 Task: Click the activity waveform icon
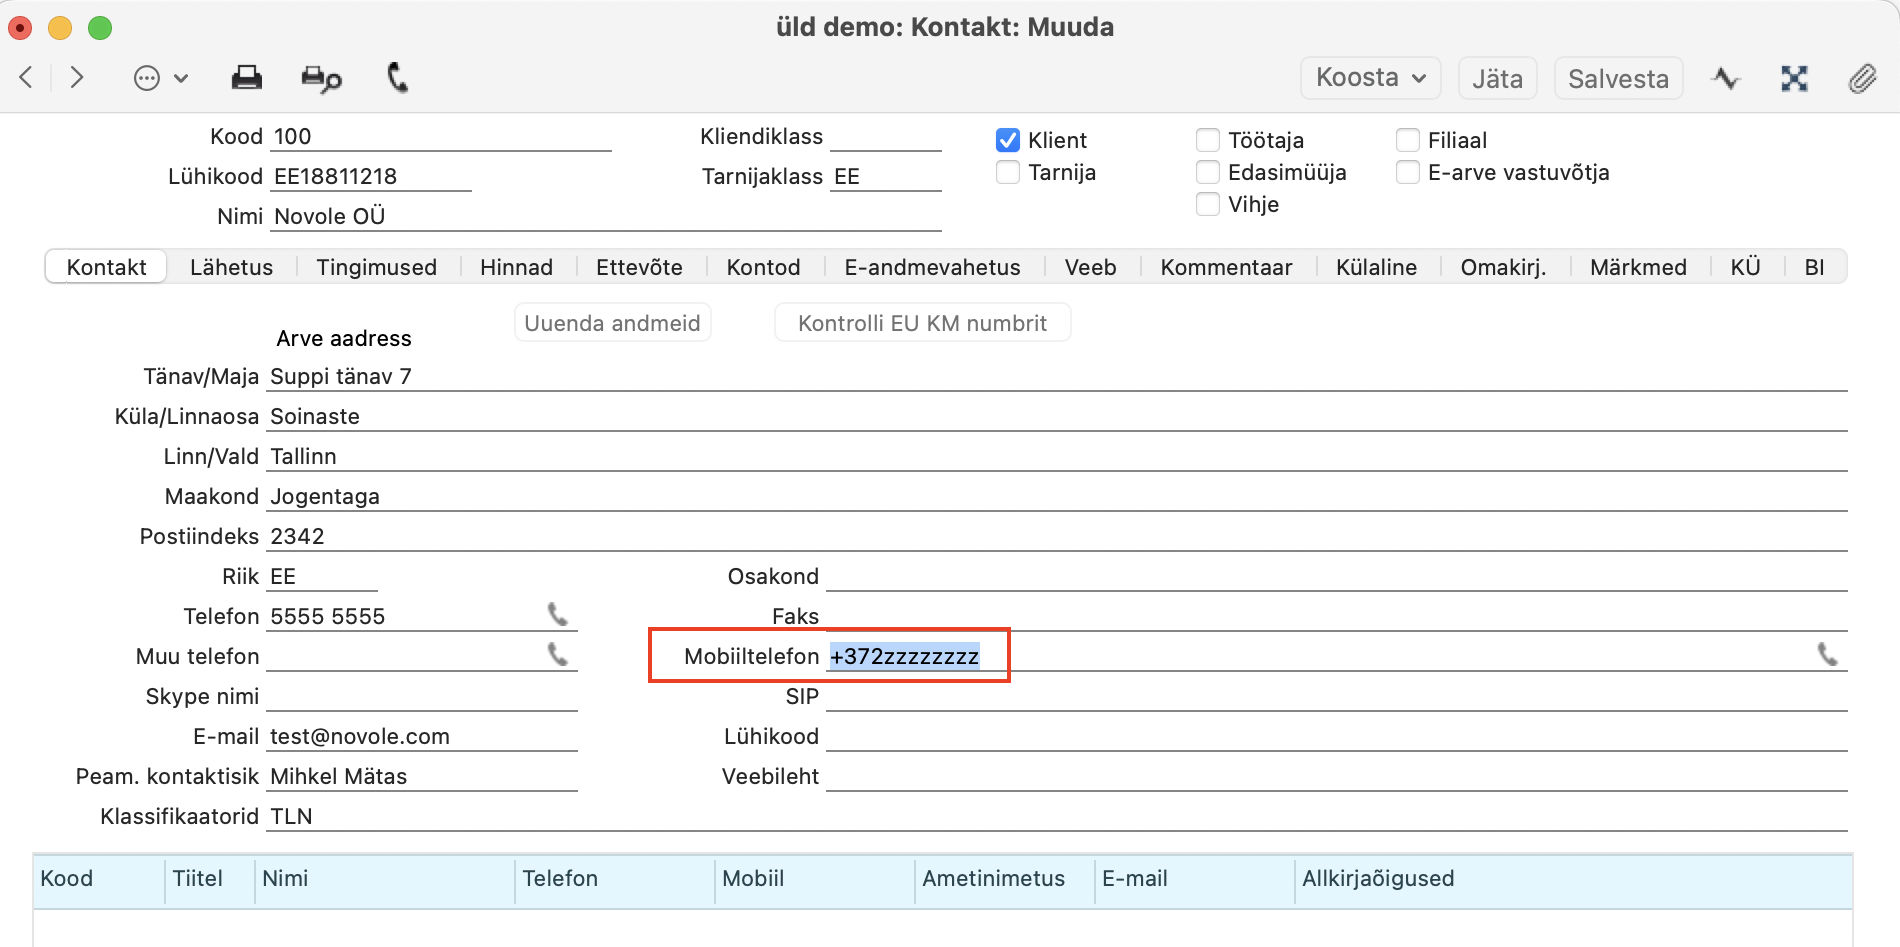click(x=1726, y=78)
